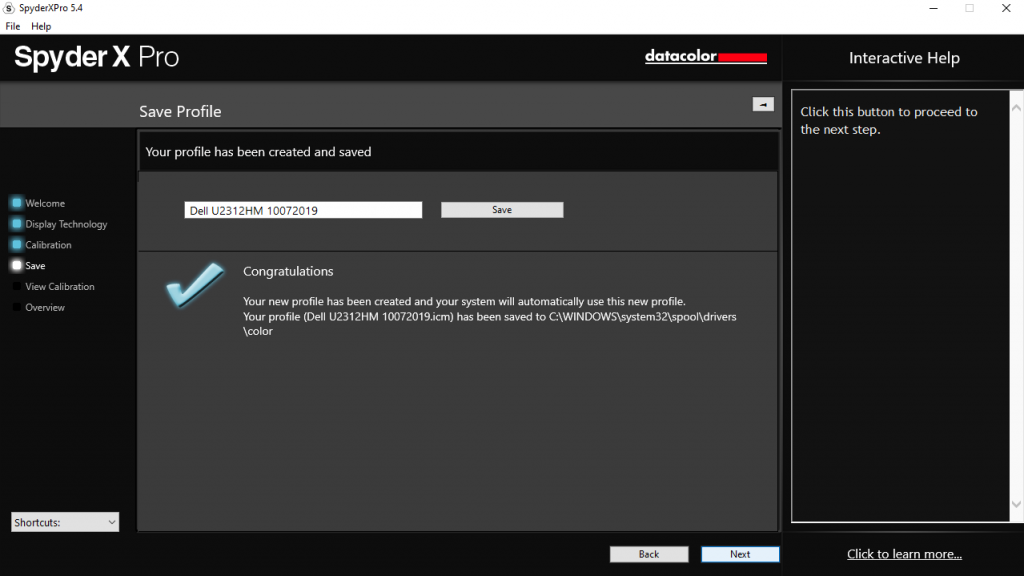The image size is (1024, 576).
Task: Click the profile name input field
Action: point(303,210)
